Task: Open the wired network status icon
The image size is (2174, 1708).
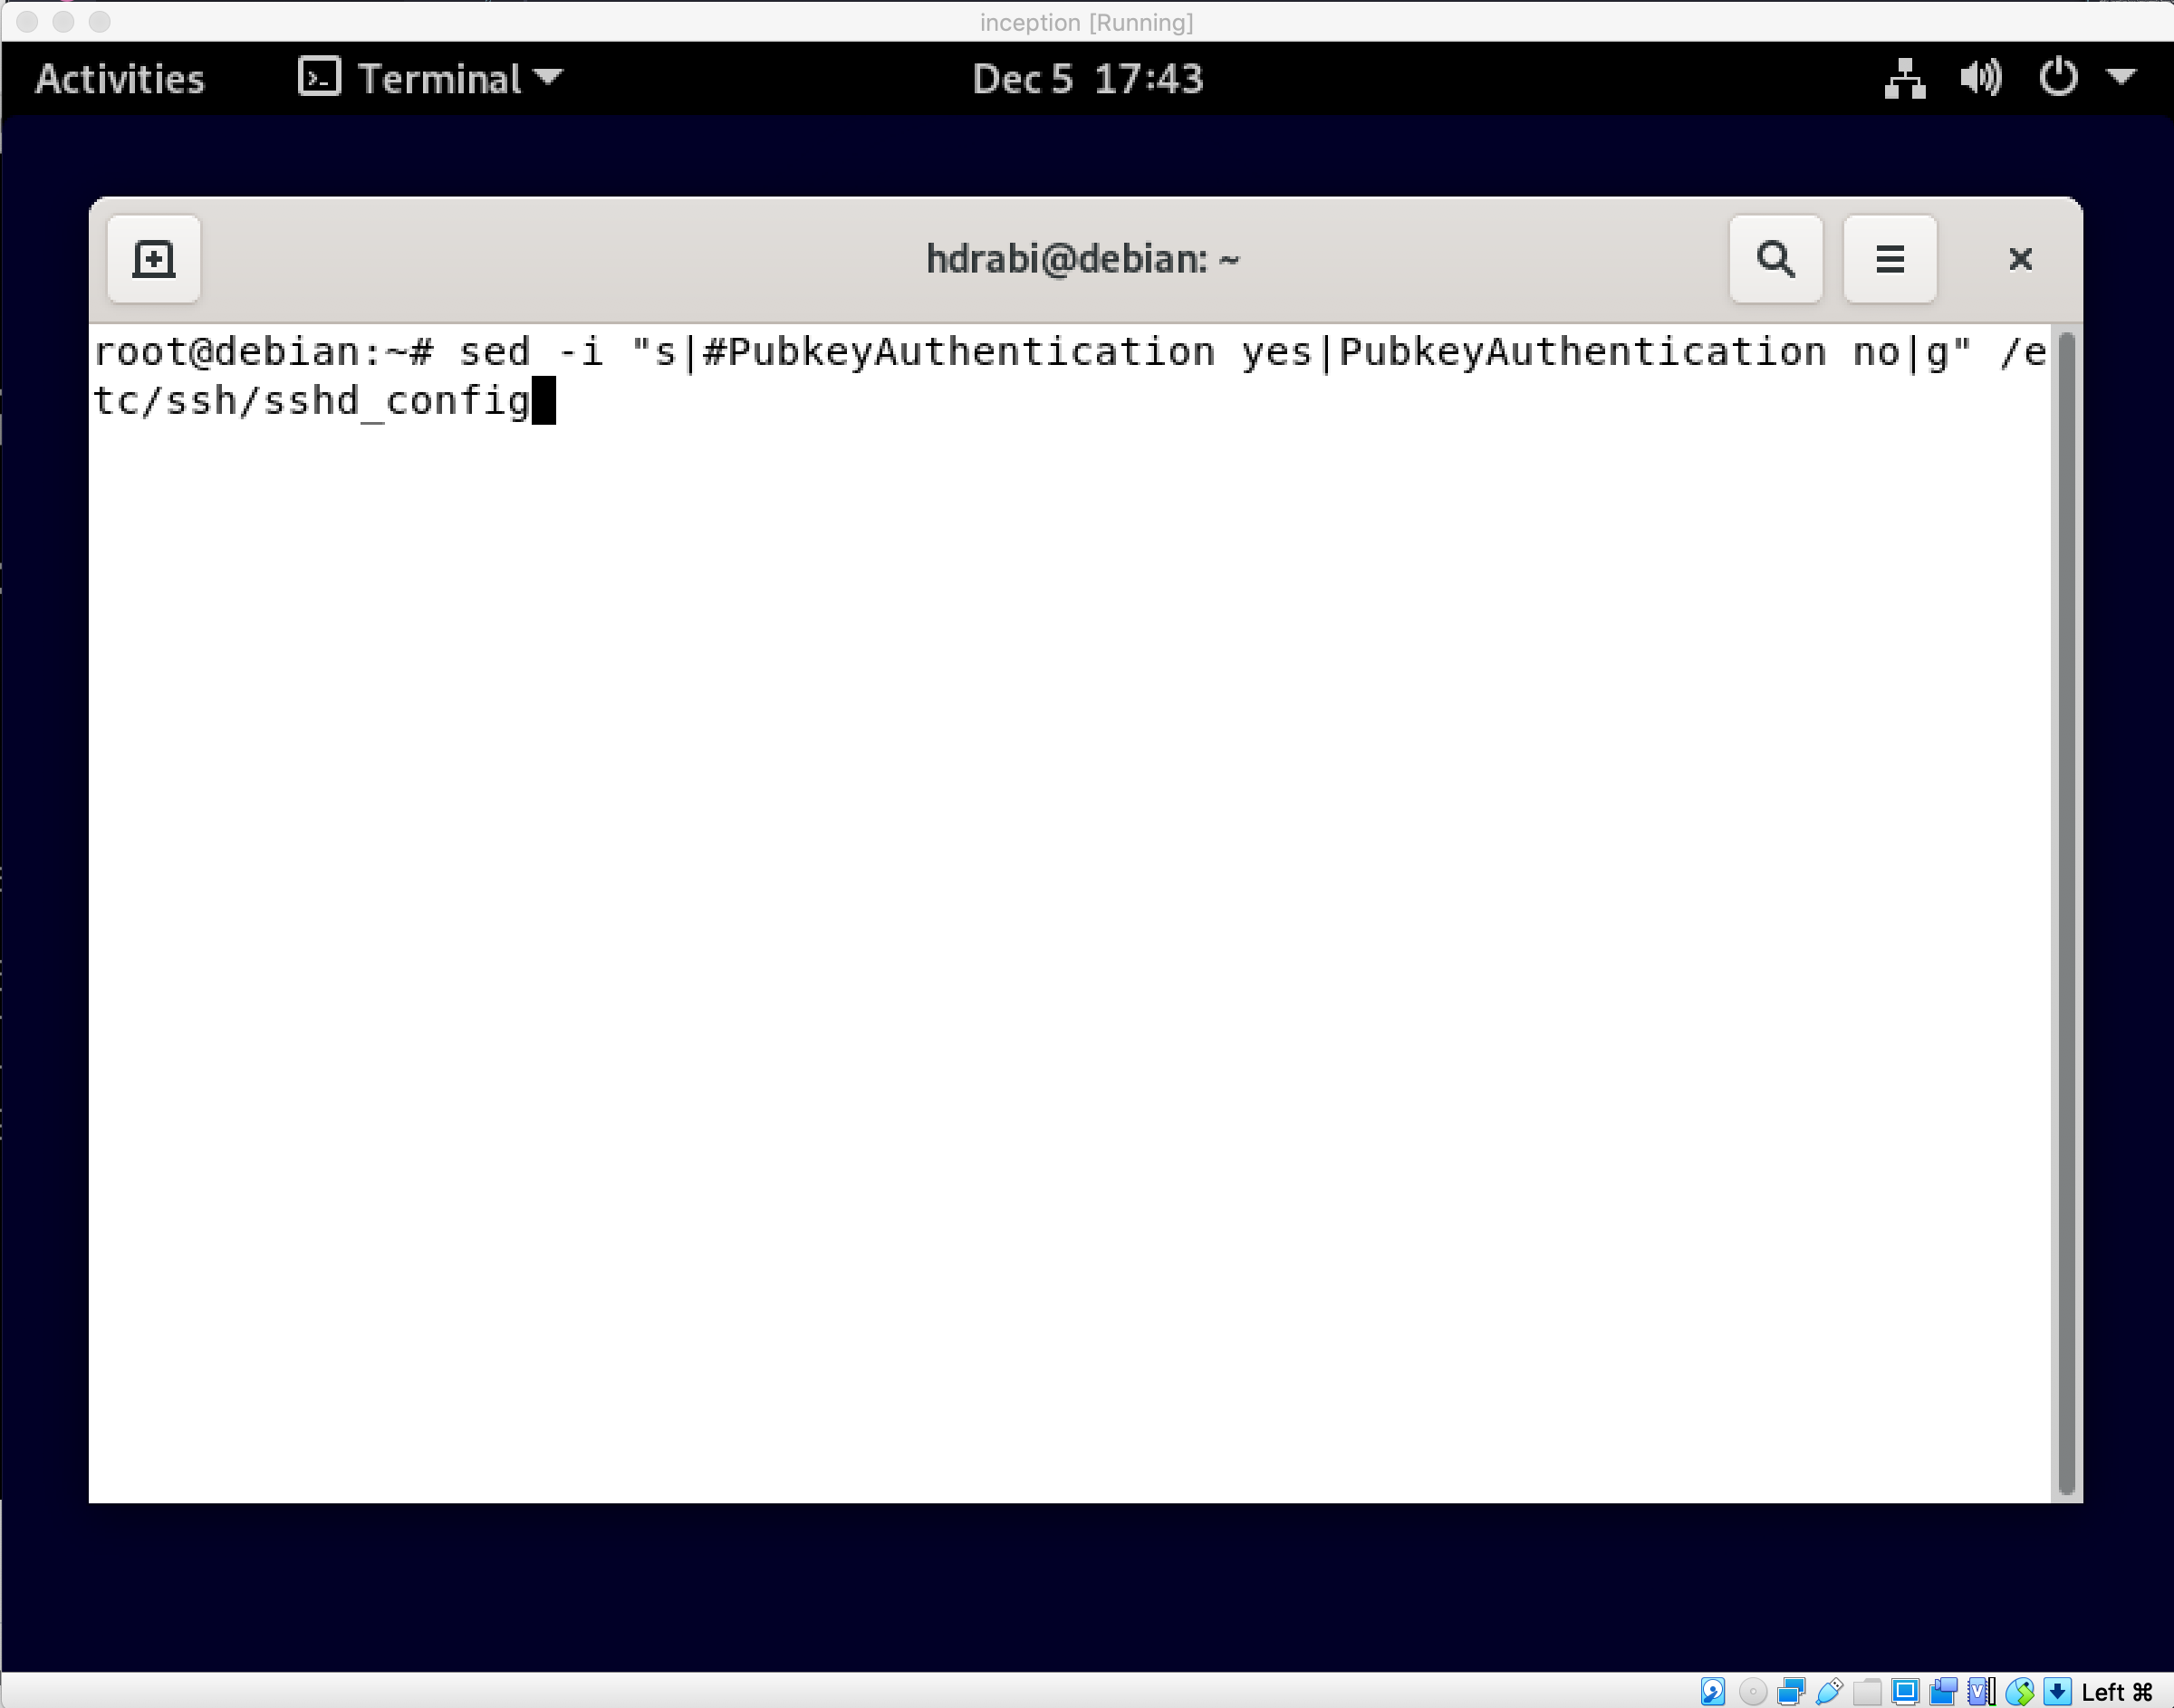Action: click(x=1904, y=78)
